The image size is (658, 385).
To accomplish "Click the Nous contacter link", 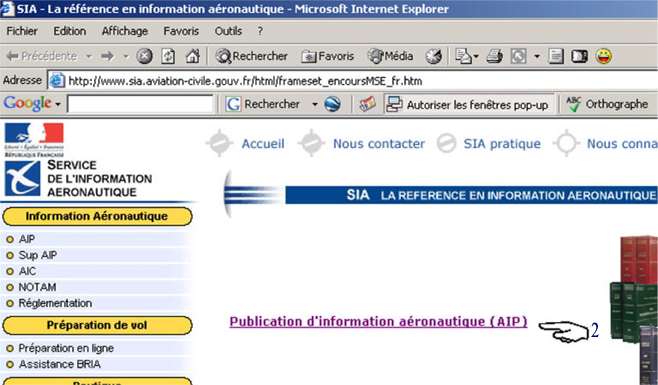I will (379, 144).
